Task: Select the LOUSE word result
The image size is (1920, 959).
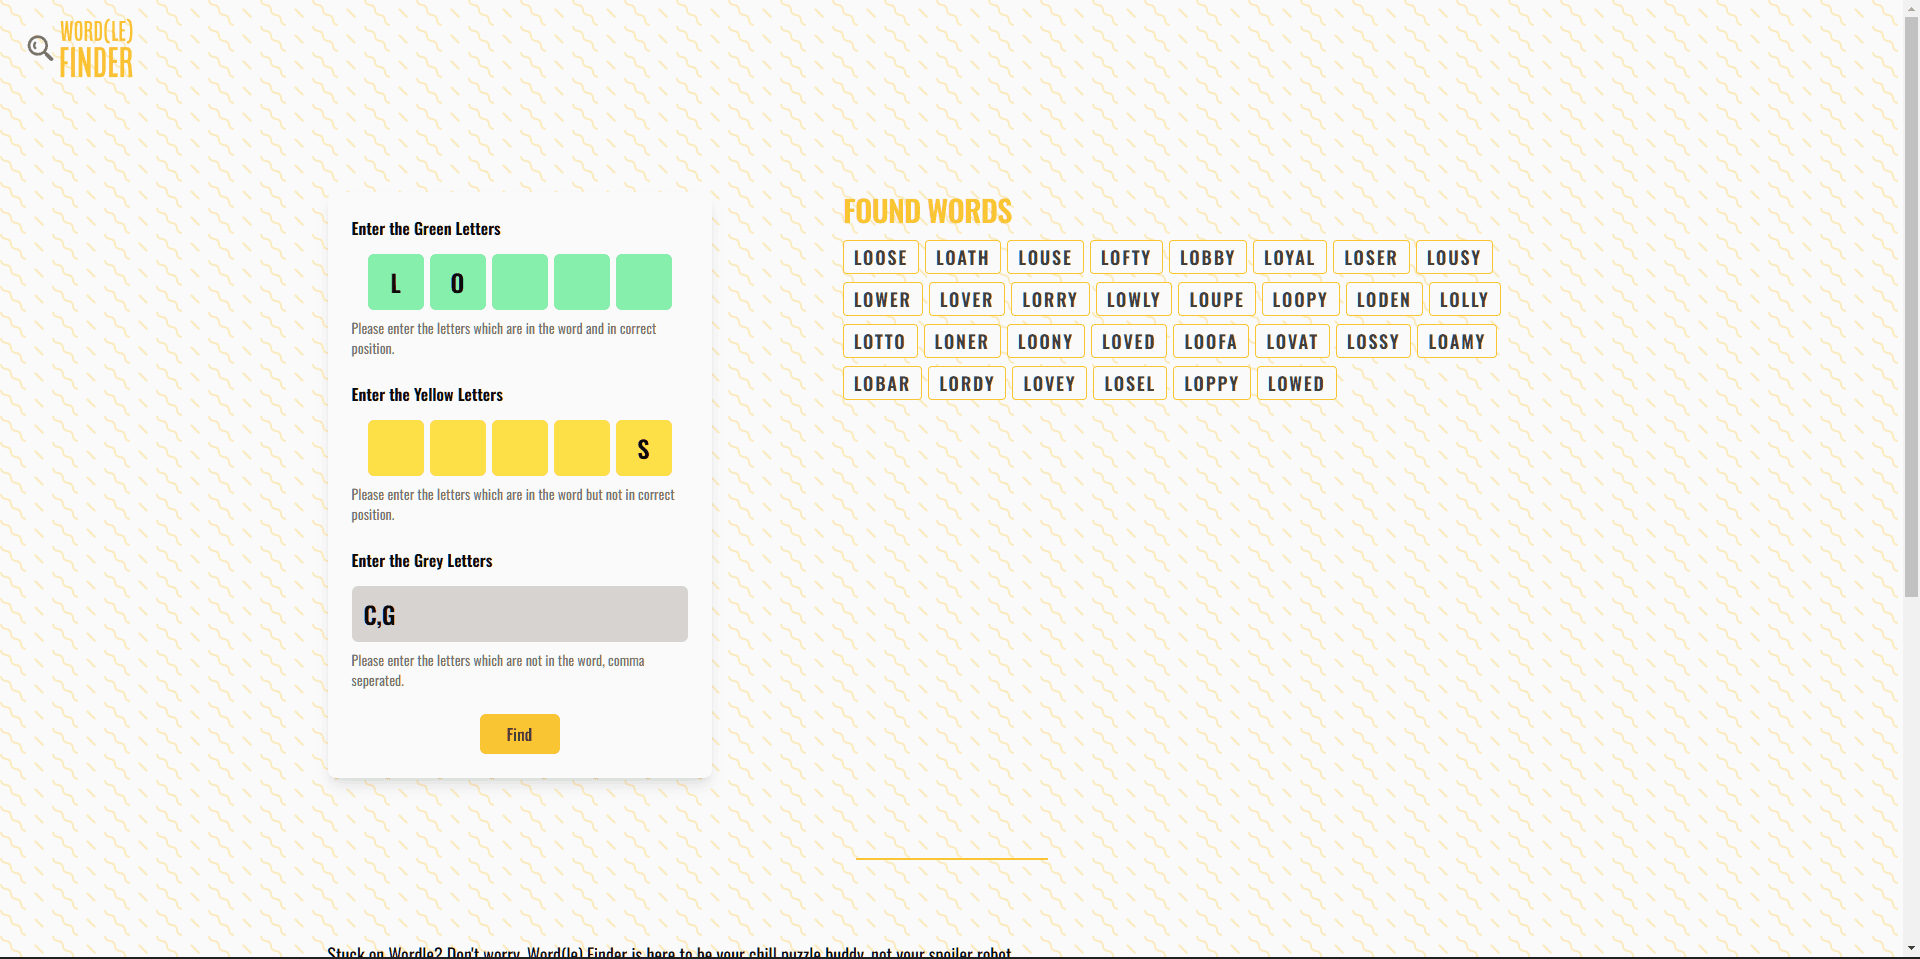Action: (x=1044, y=258)
